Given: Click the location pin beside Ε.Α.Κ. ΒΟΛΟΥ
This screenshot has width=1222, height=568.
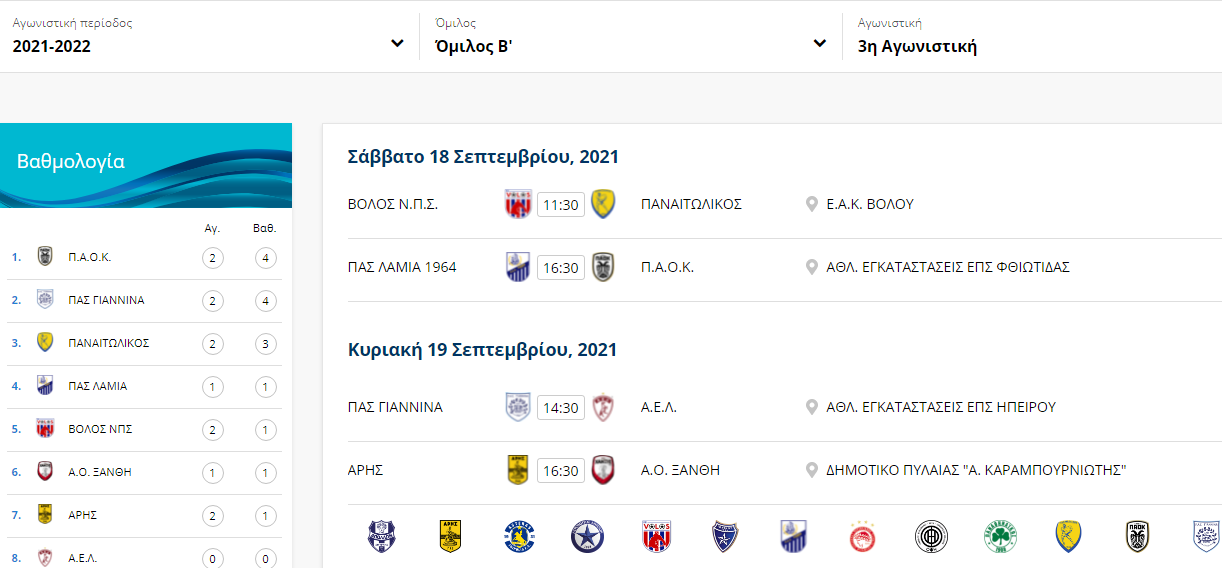Looking at the screenshot, I should [812, 204].
